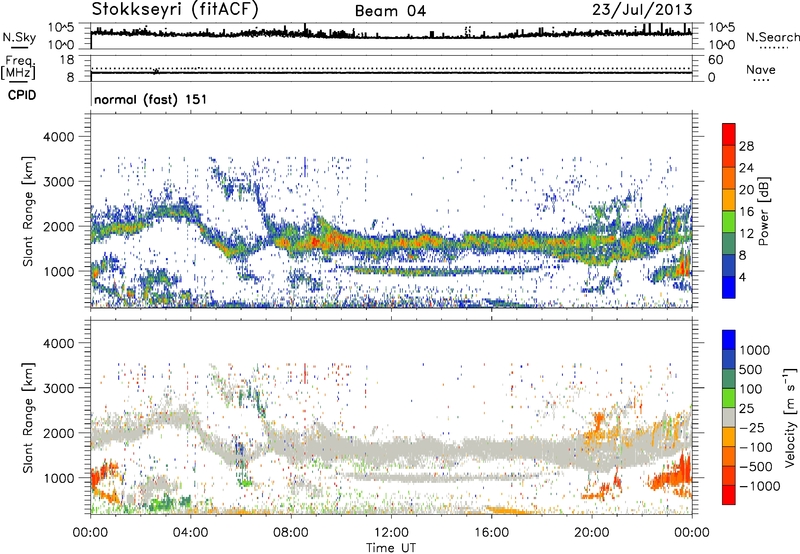Click the "-1000" value on Velocity scale
Image resolution: width=800 pixels, height=554 pixels.
(759, 486)
